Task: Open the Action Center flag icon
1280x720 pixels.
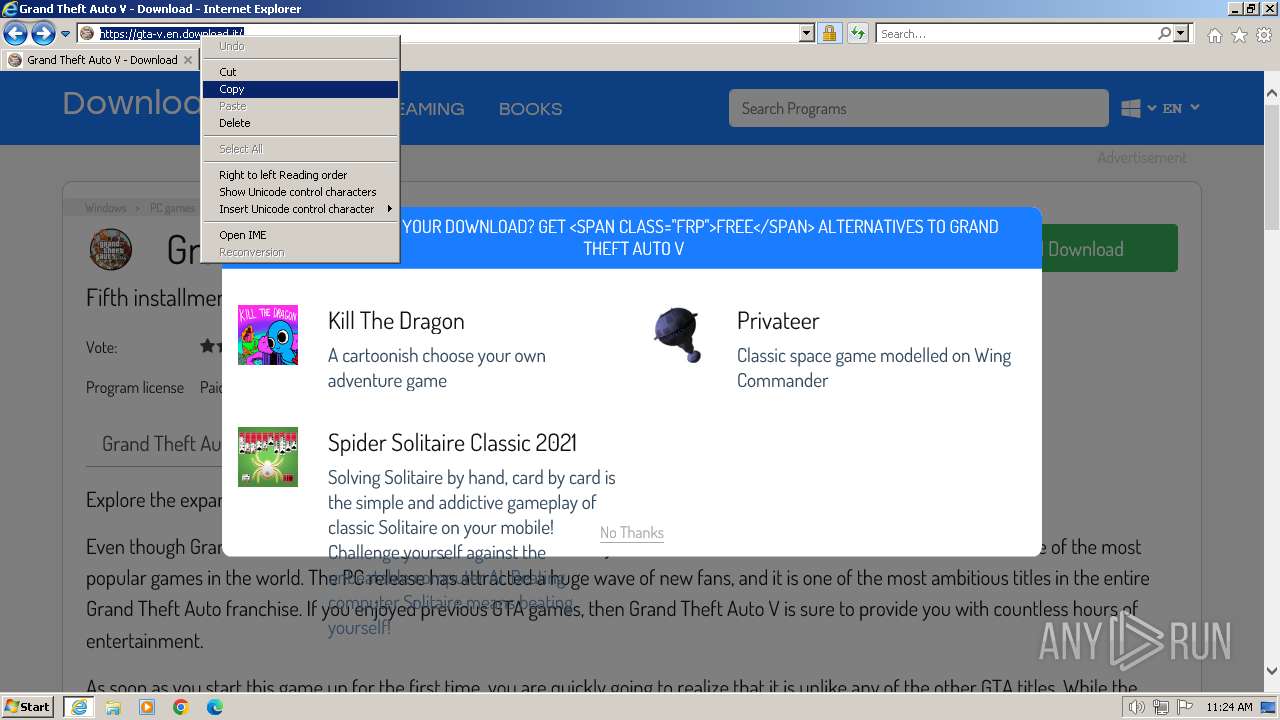Action: coord(1183,707)
